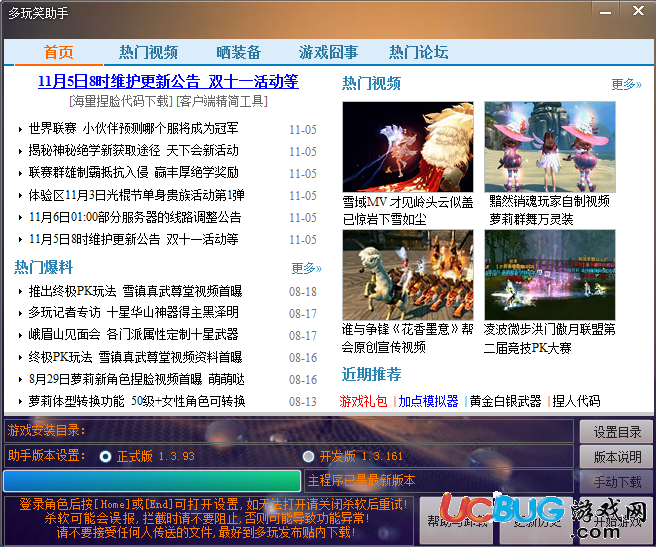Click caption 谁与争锋《花香墨意》帮会原创宣传视频
Screen dimensions: 656x547
407,338
